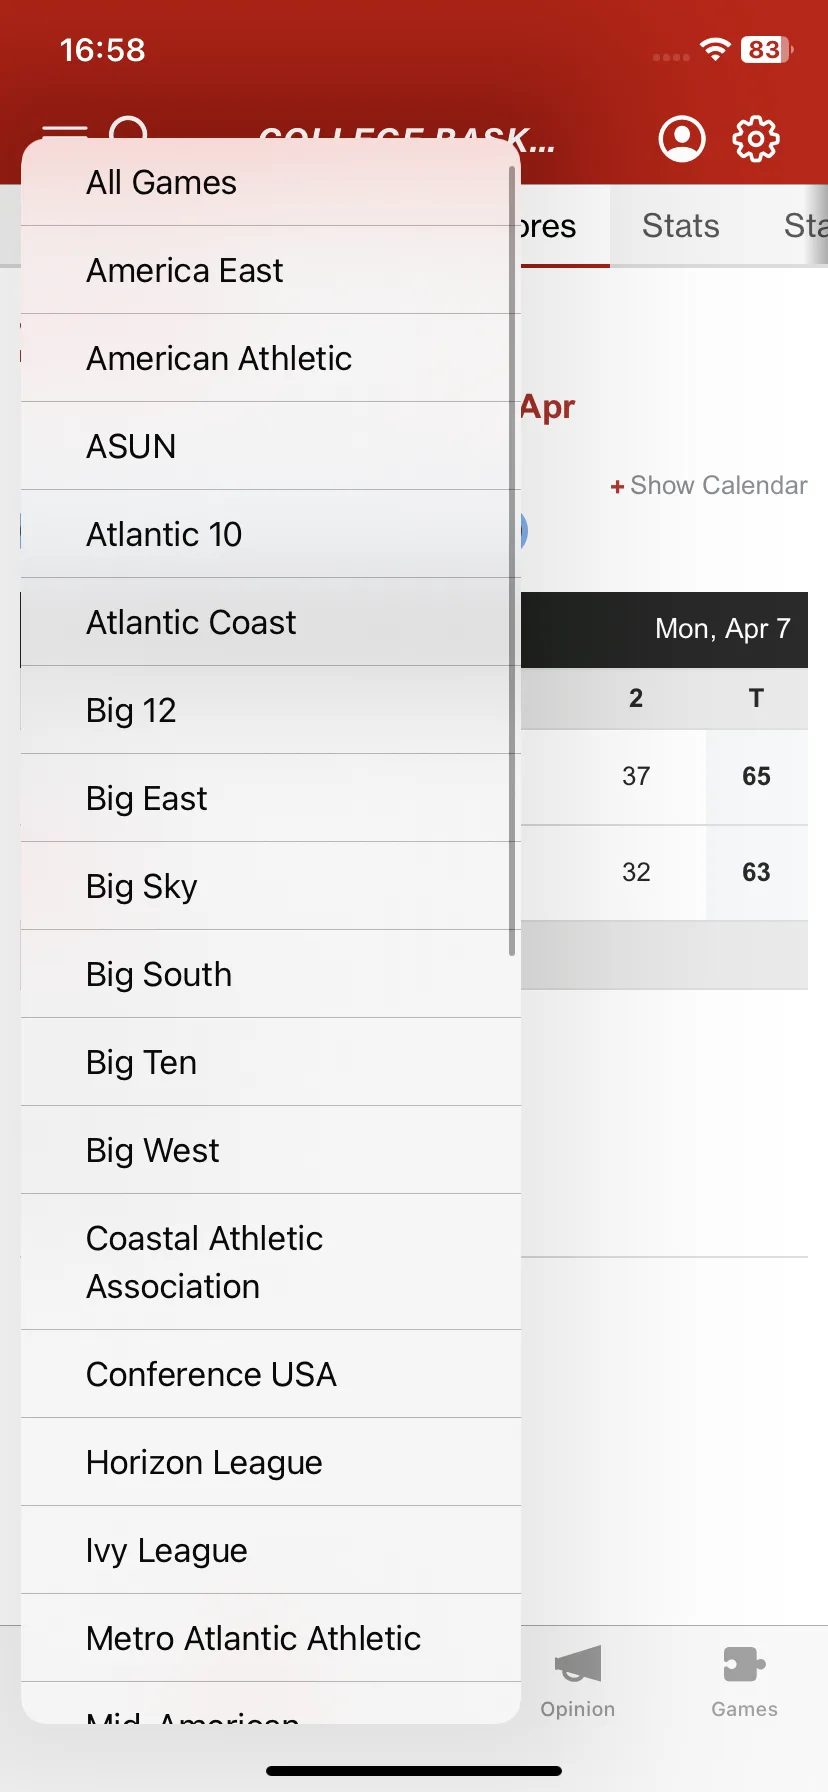Screen dimensions: 828x1792
Task: Pick Big Ten from the list
Action: tap(271, 1062)
